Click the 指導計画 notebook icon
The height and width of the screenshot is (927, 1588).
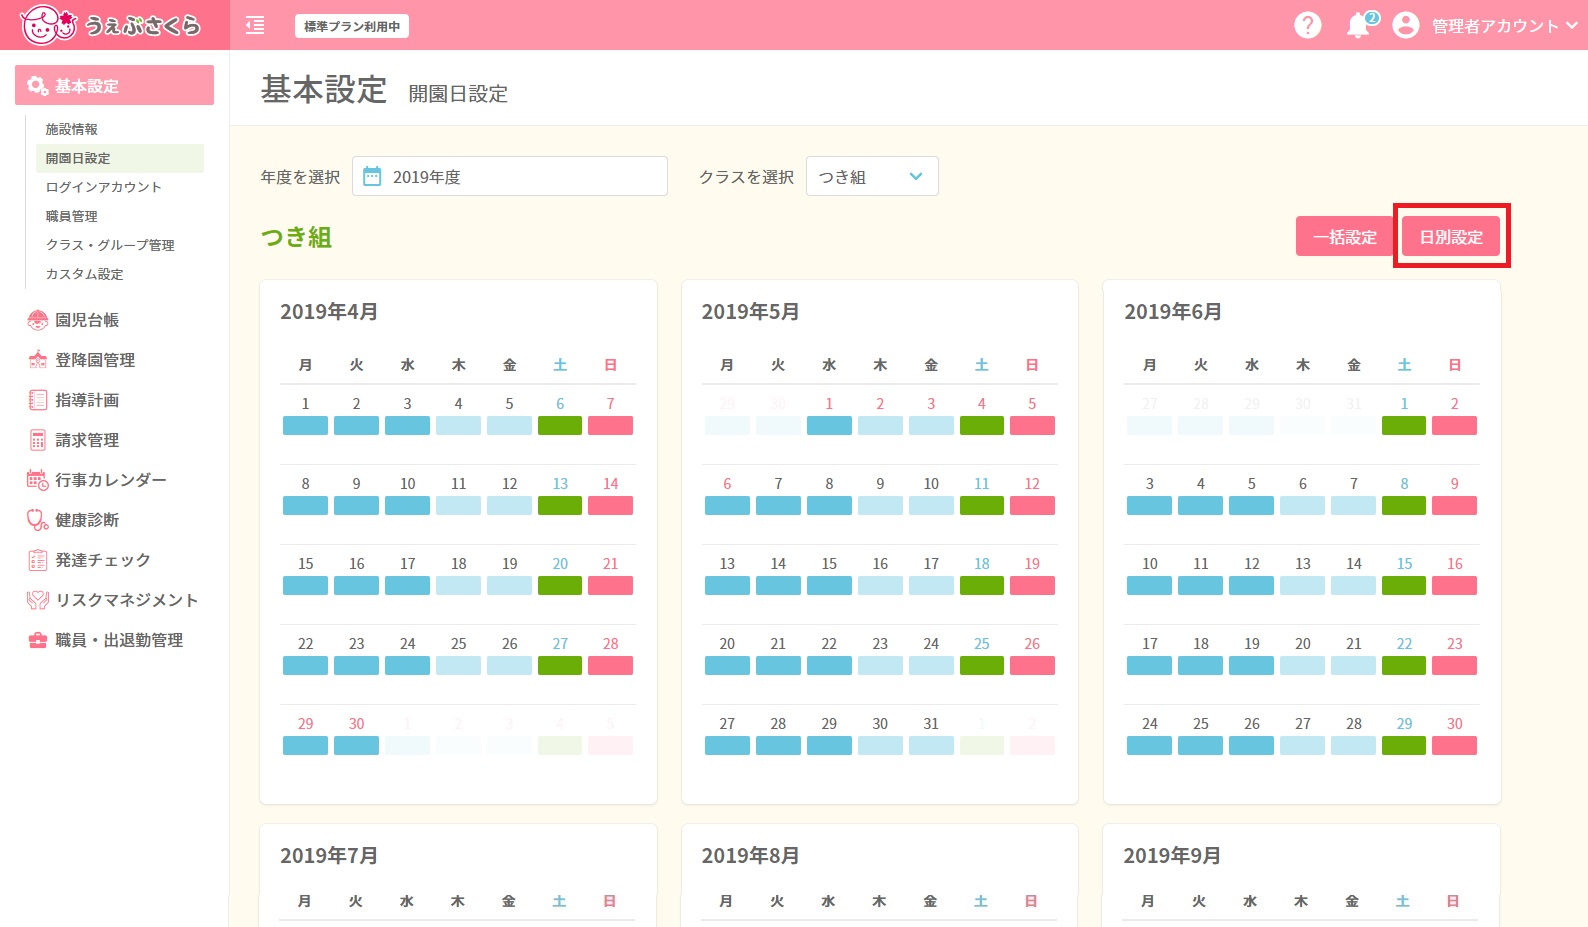coord(38,400)
